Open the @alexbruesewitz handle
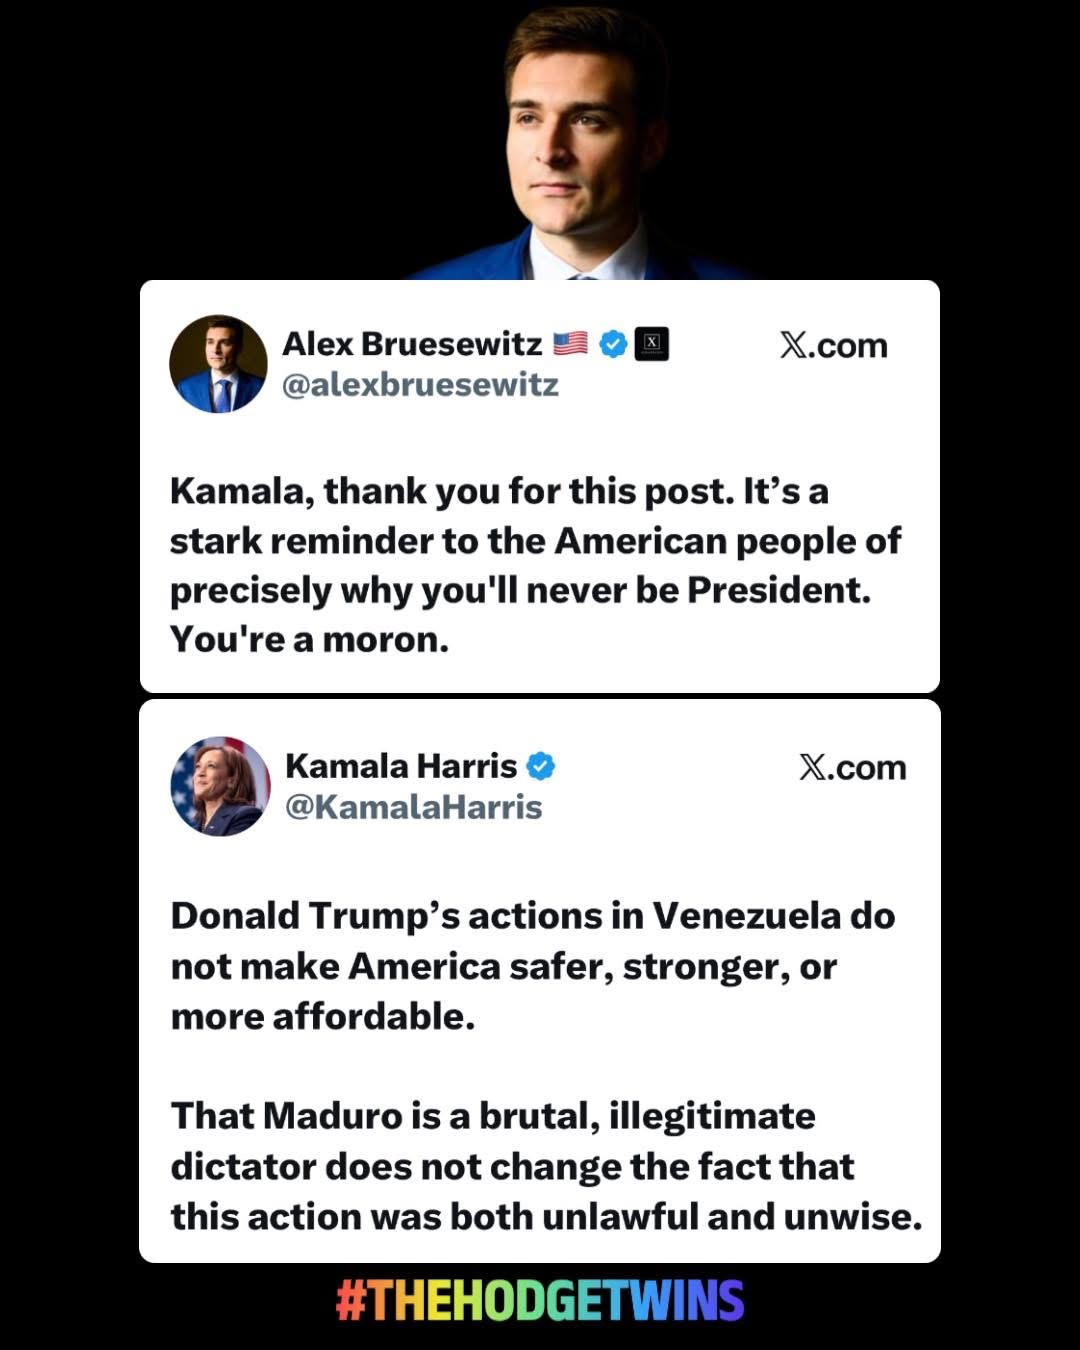This screenshot has width=1080, height=1350. click(420, 385)
